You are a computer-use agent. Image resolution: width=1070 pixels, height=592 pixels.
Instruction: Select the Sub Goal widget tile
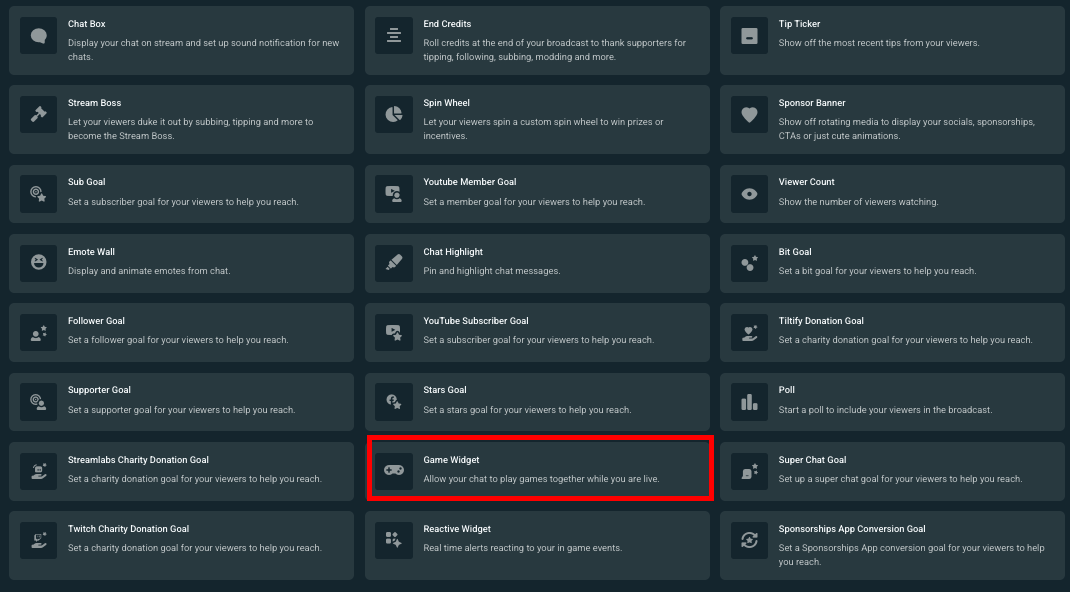coord(181,194)
